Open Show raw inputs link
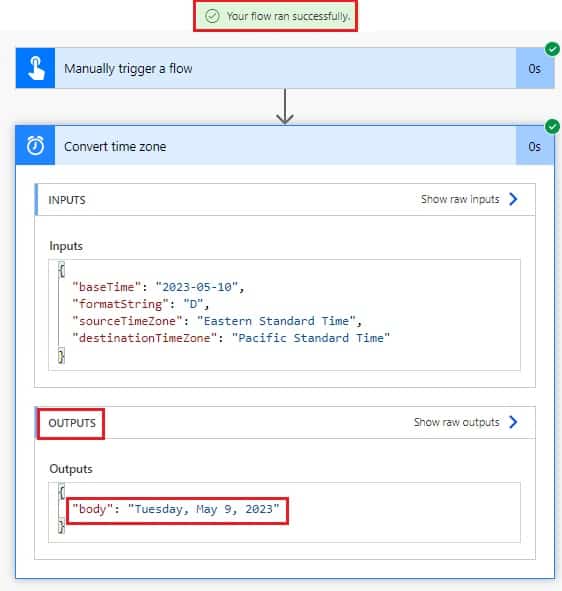This screenshot has width=562, height=591. (460, 199)
